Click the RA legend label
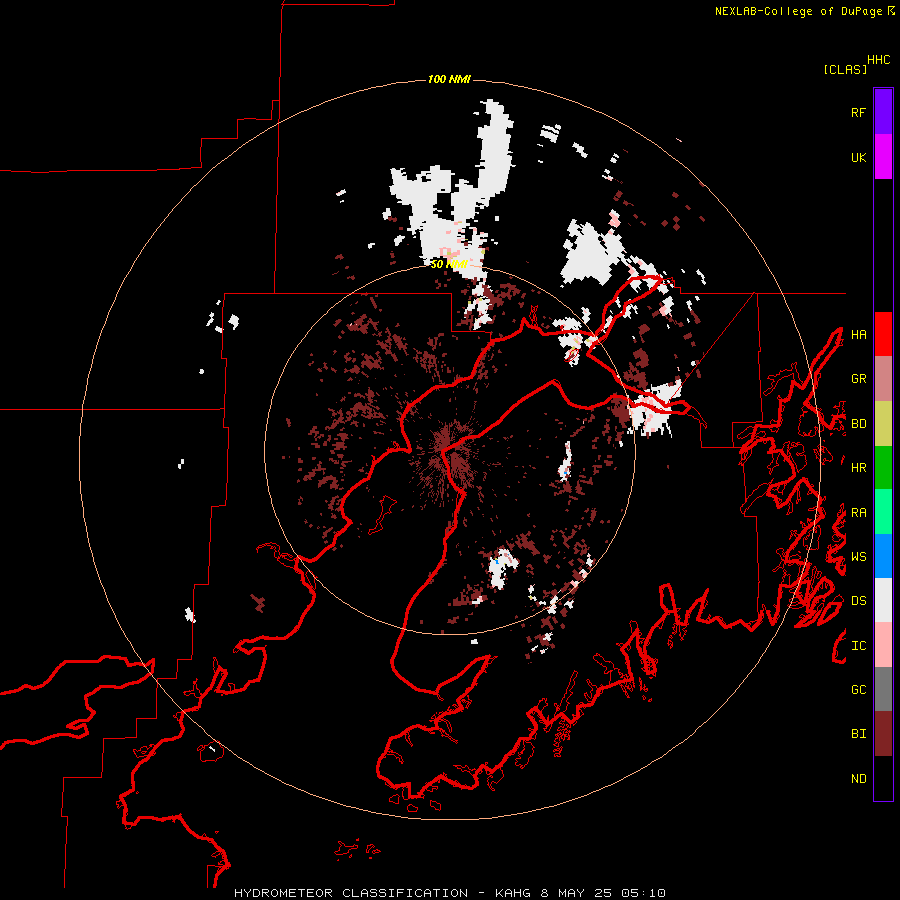Image resolution: width=900 pixels, height=900 pixels. point(858,513)
